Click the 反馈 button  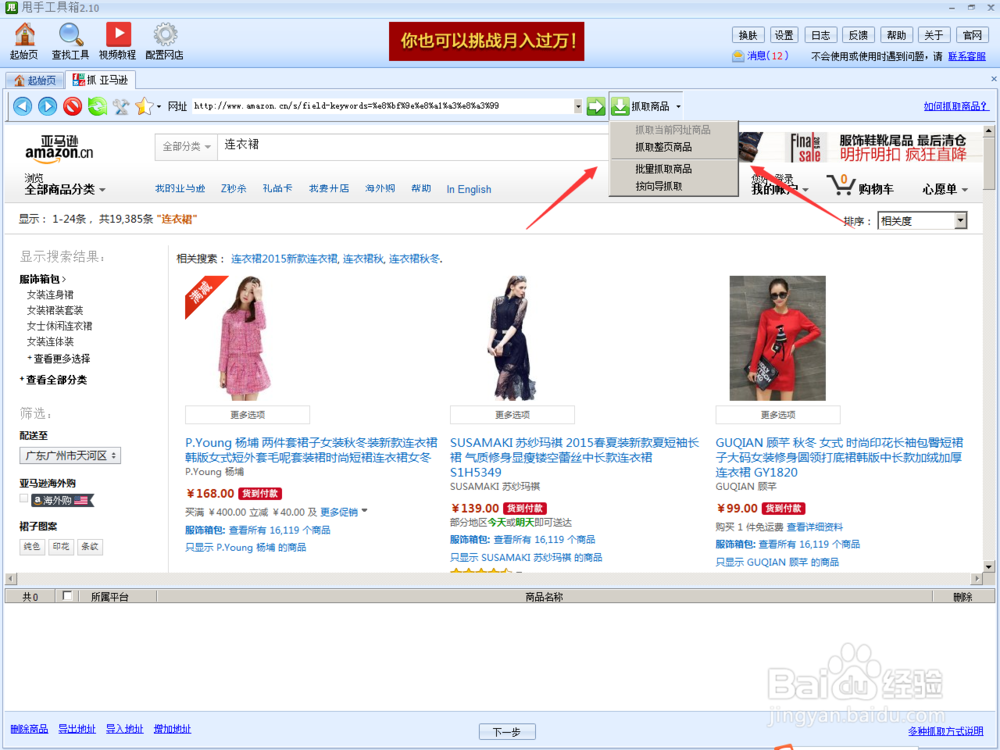click(858, 35)
